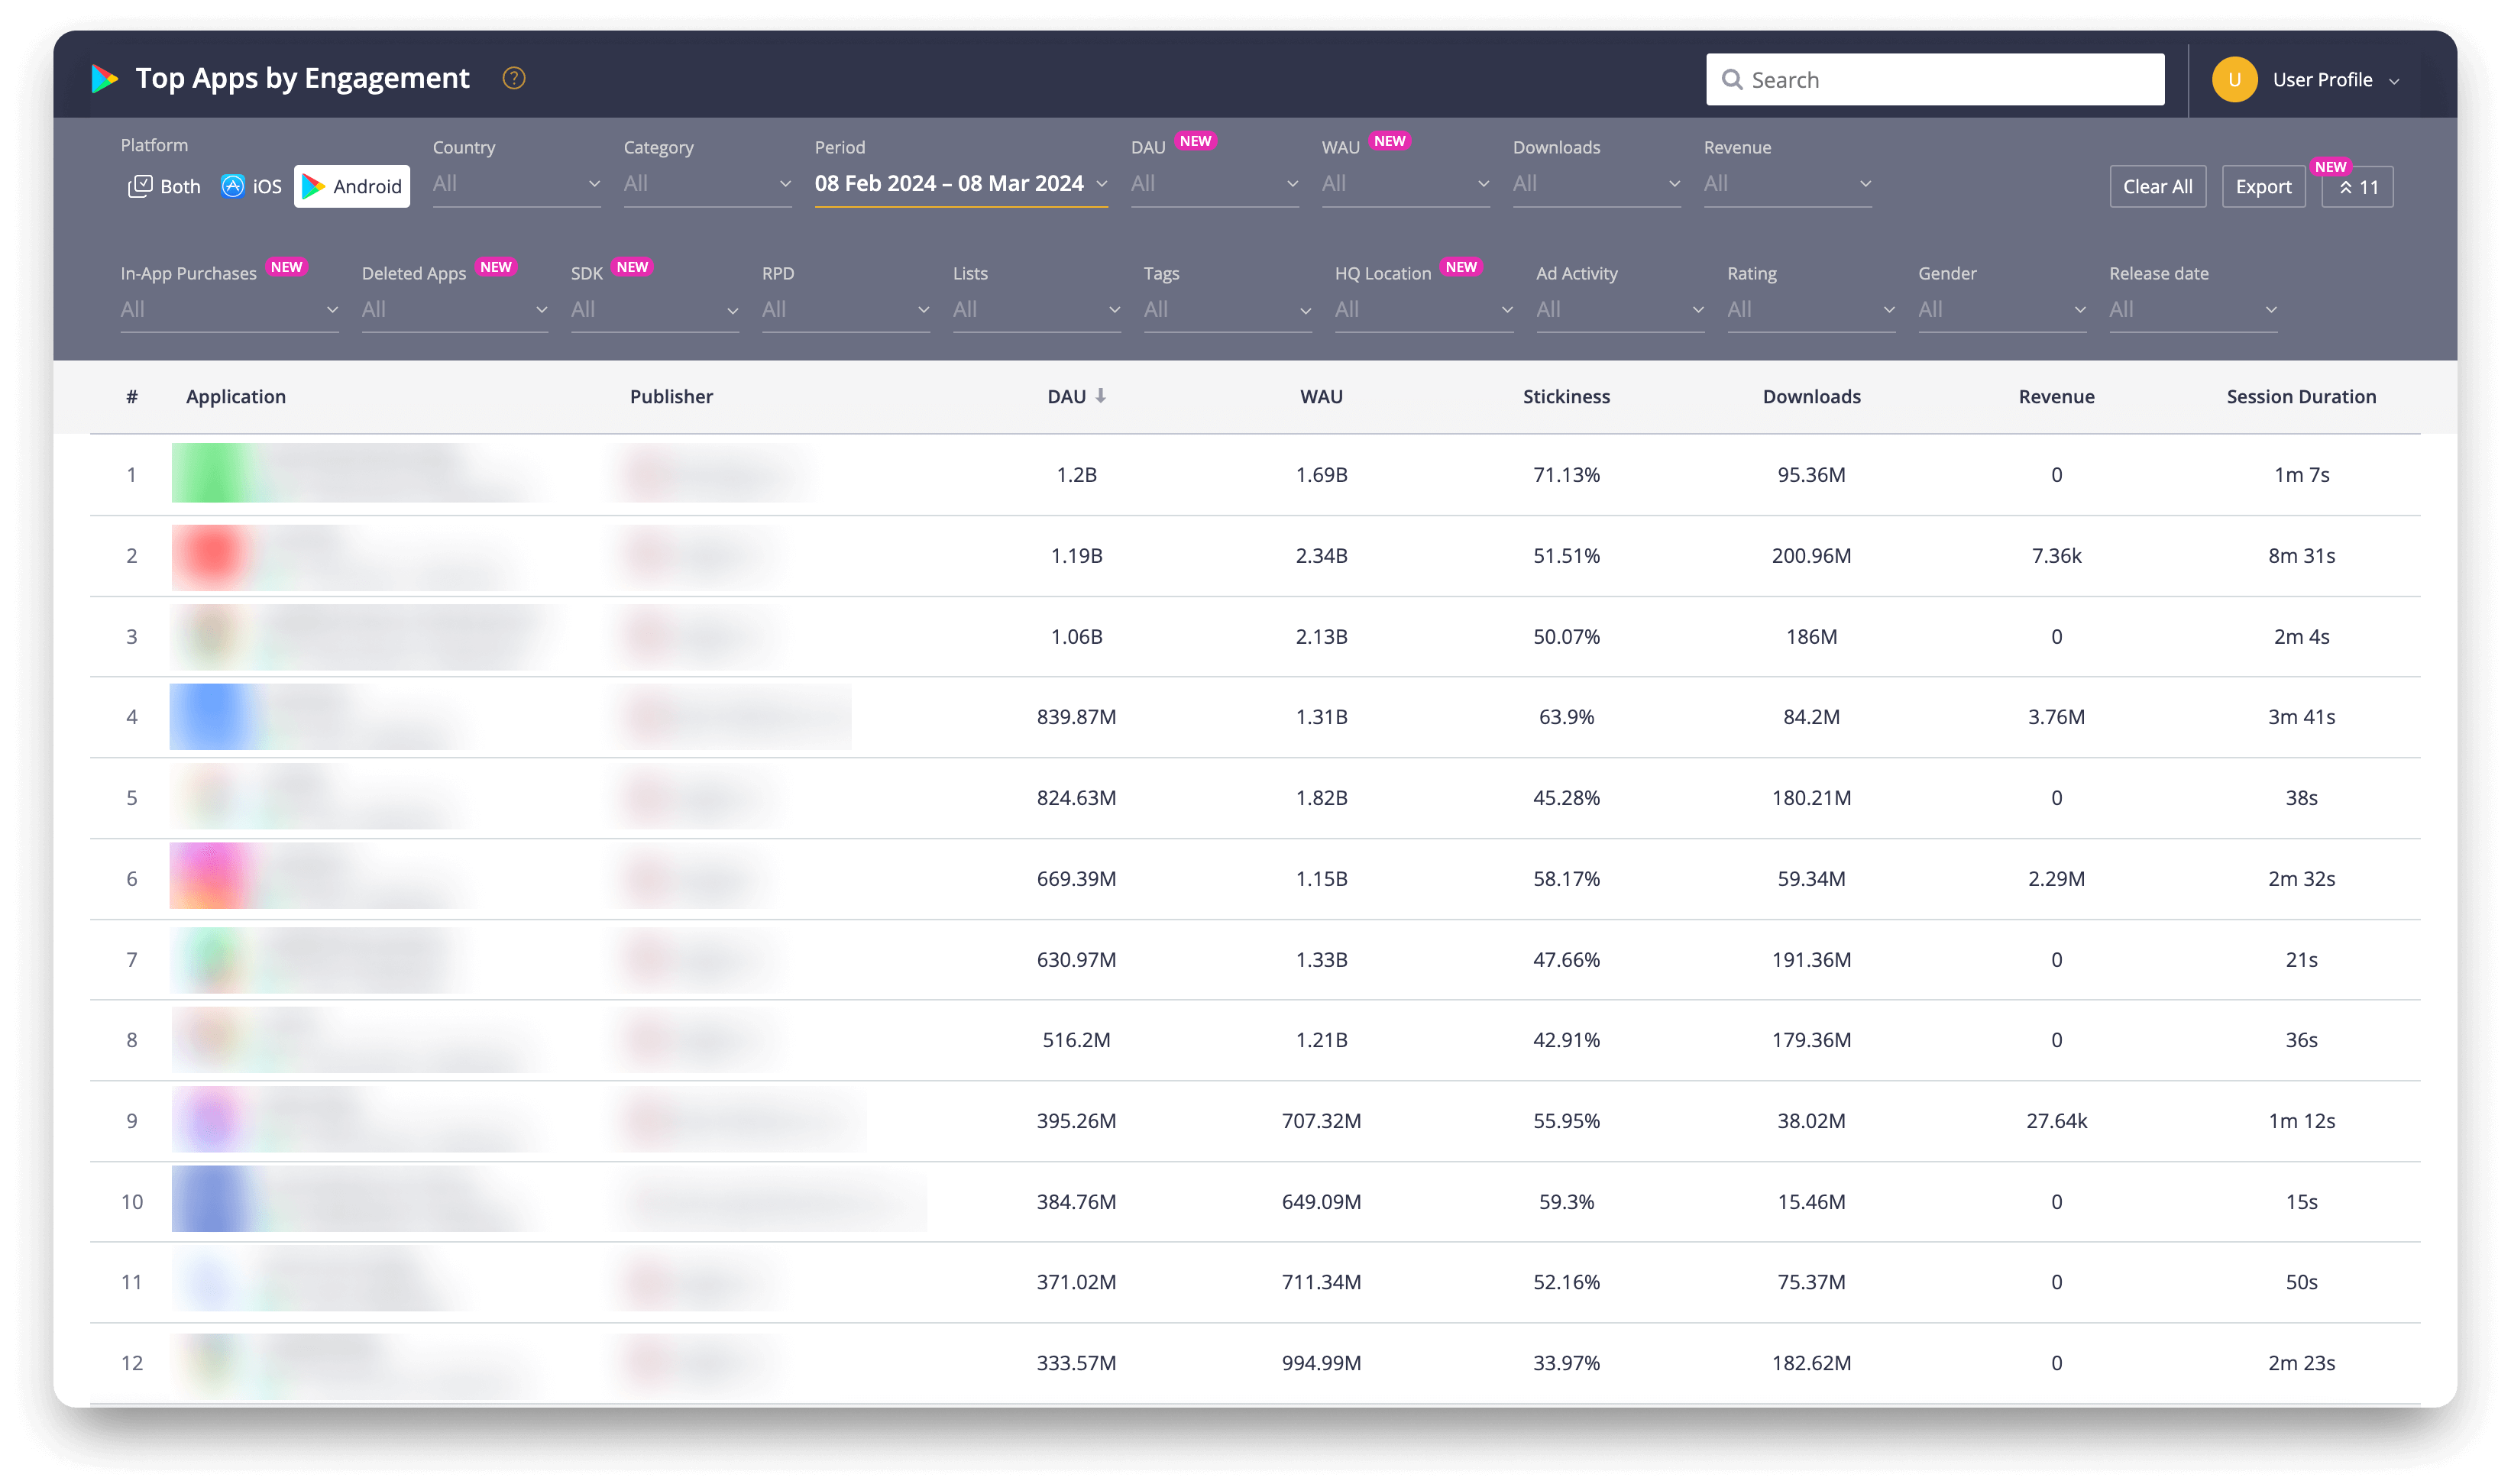Click the Google Play logo next to the title
The image size is (2511, 1484).
pos(103,79)
